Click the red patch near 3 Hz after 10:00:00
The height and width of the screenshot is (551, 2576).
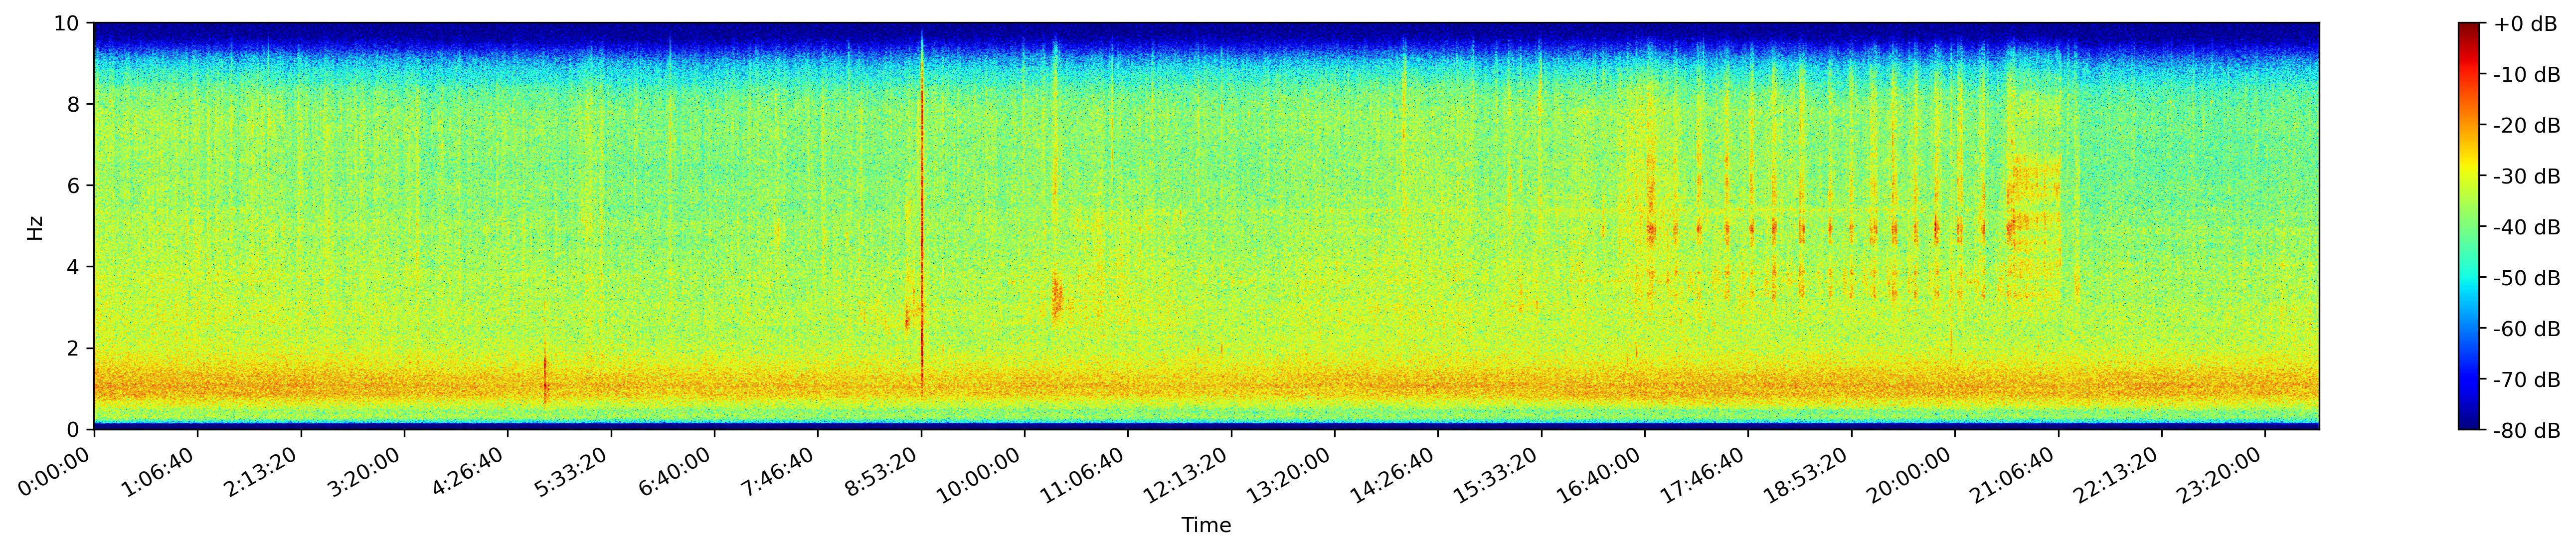(x=1056, y=296)
